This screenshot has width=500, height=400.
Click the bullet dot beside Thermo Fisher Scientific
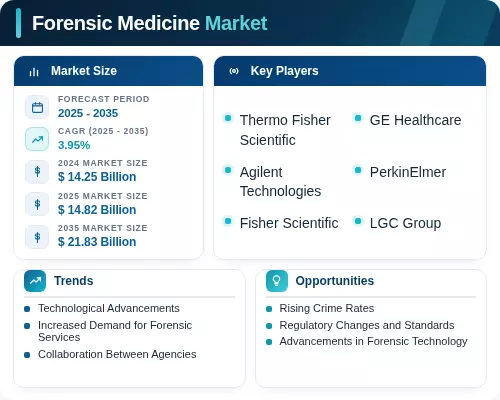pyautogui.click(x=228, y=118)
